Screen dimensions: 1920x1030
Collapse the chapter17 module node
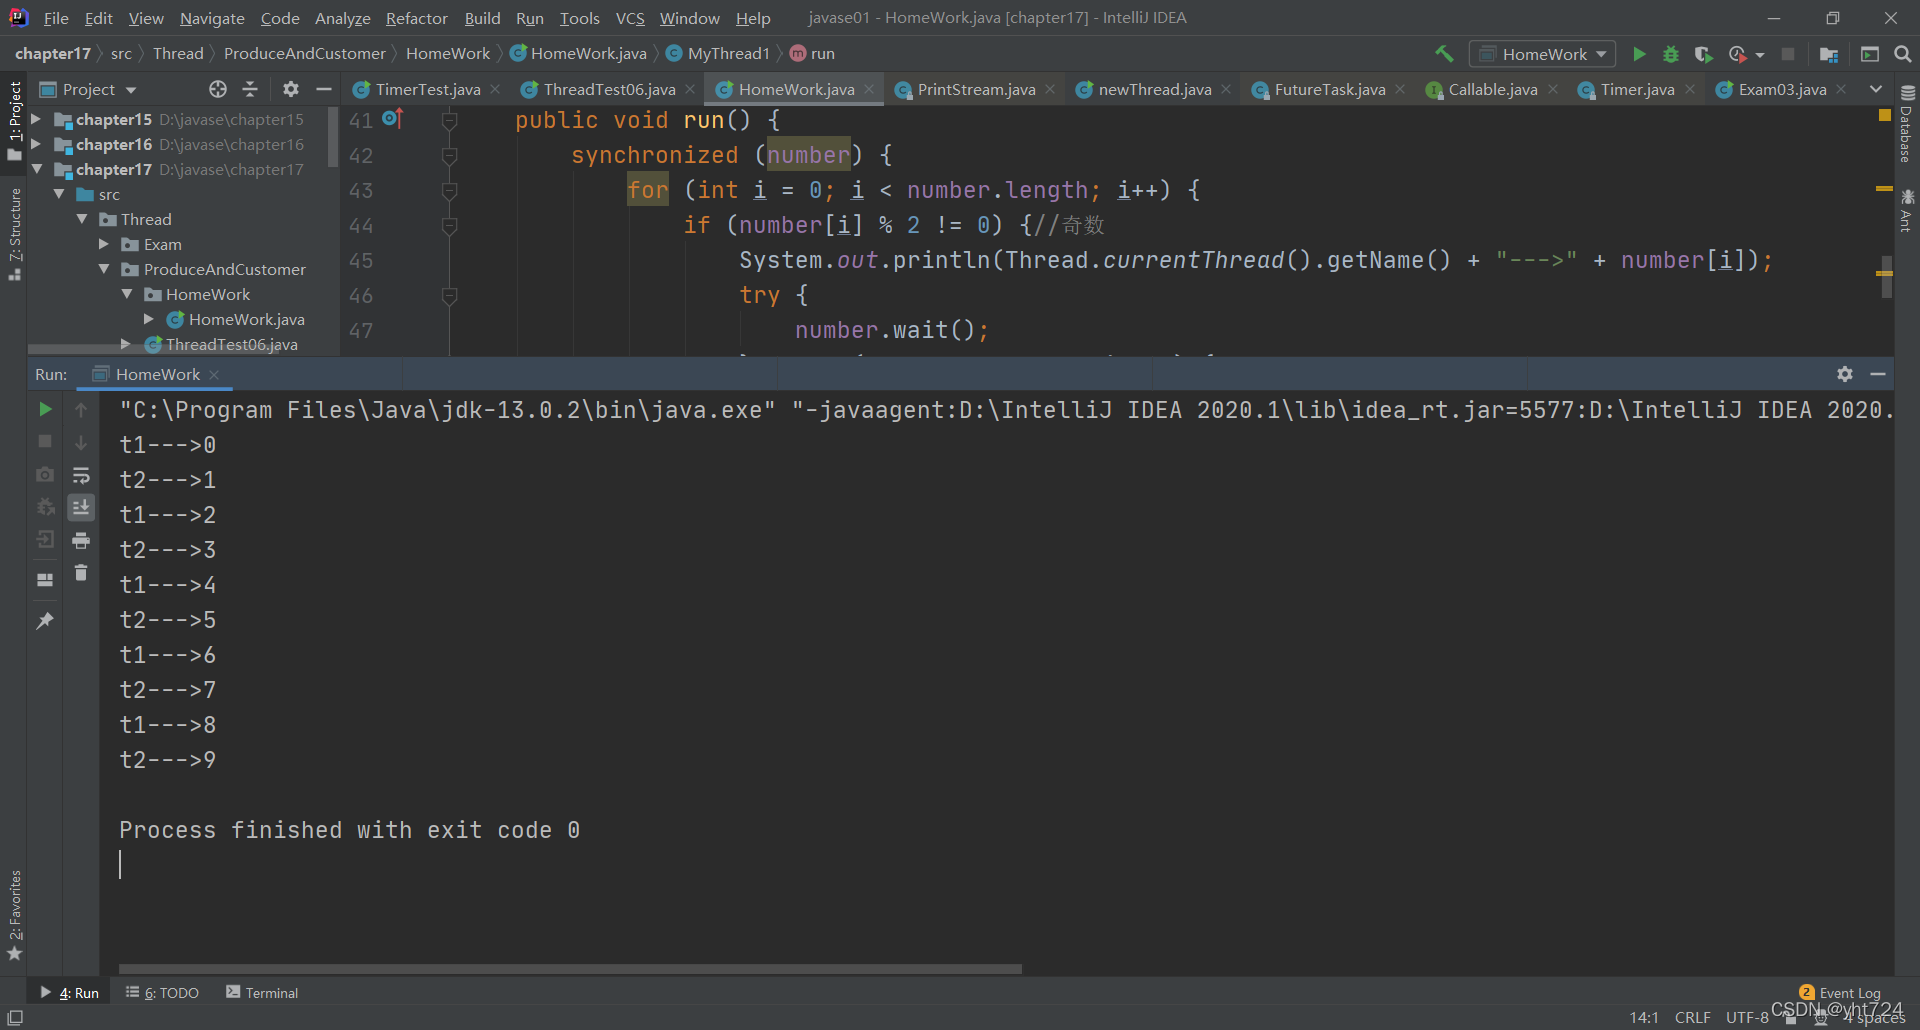36,169
